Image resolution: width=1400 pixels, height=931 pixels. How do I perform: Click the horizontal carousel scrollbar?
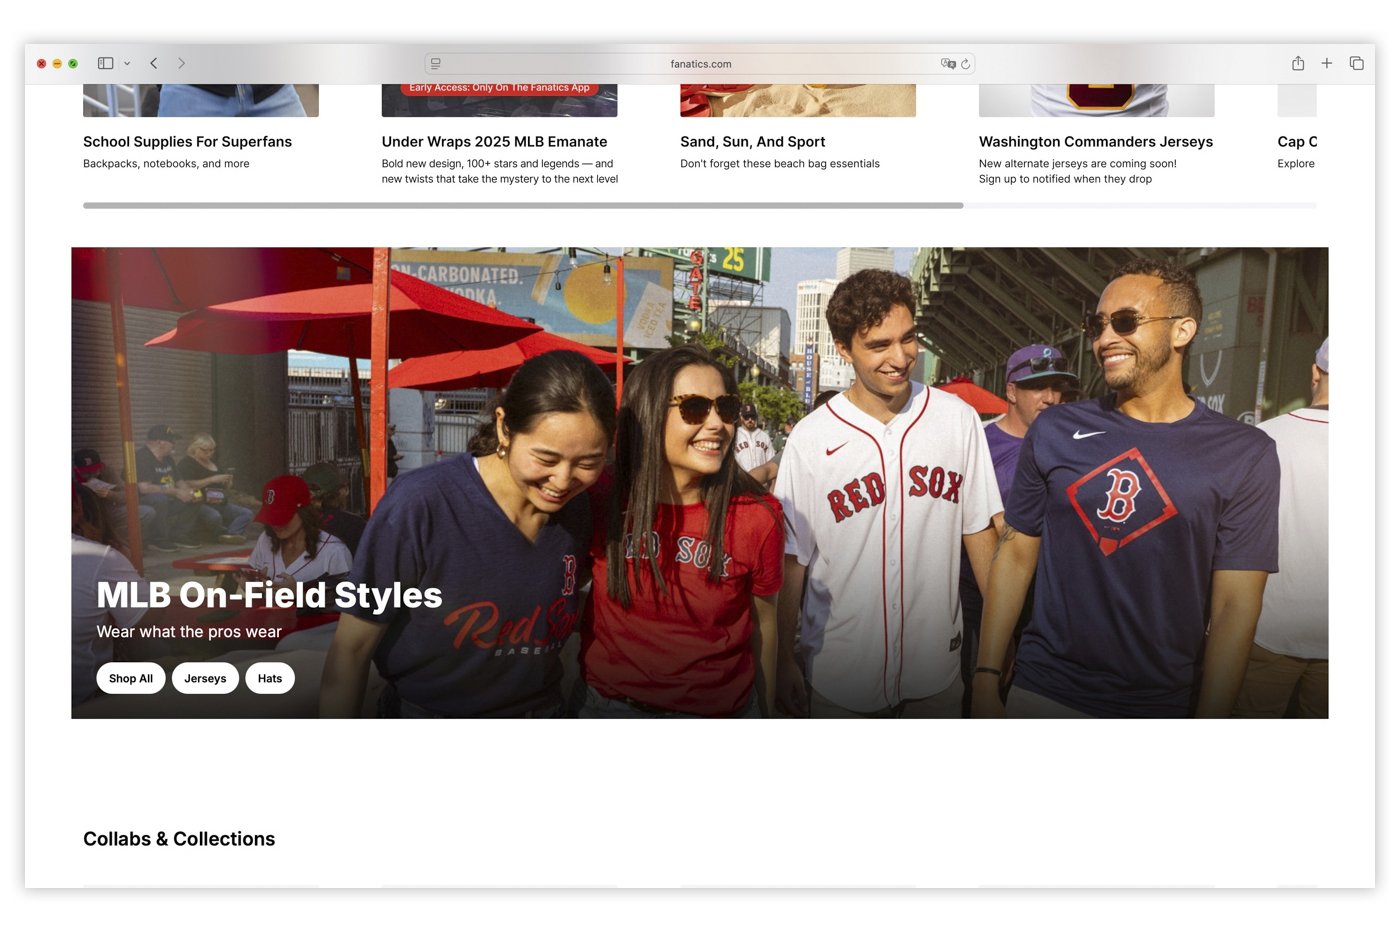click(523, 205)
